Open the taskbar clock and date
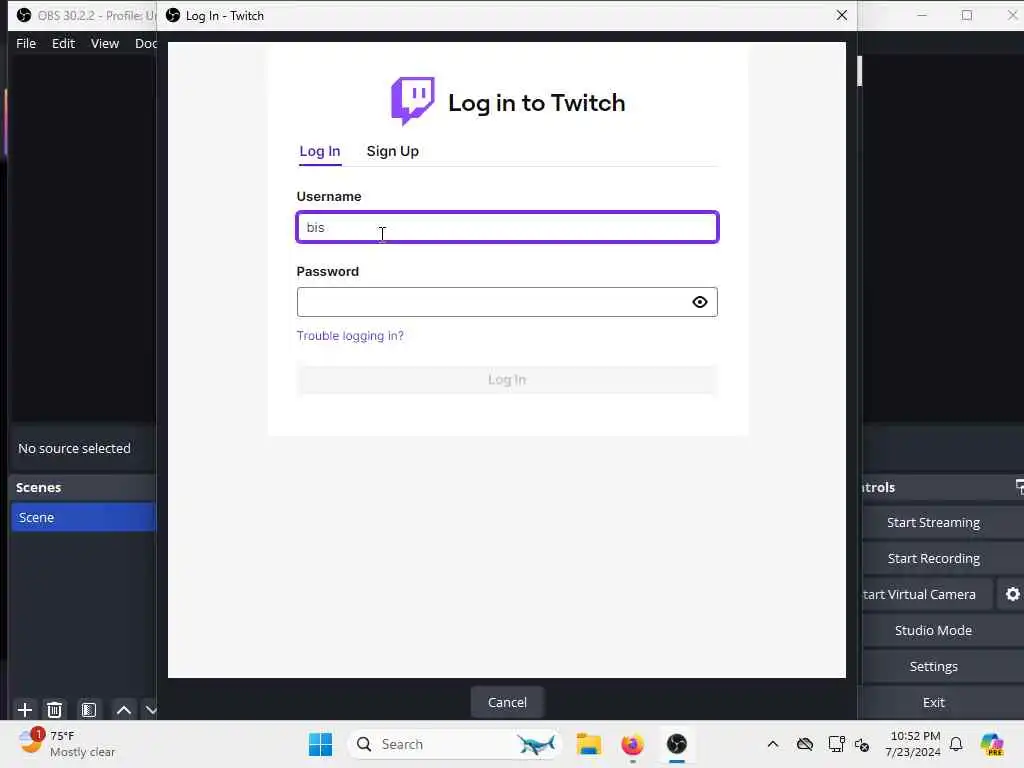 point(914,744)
